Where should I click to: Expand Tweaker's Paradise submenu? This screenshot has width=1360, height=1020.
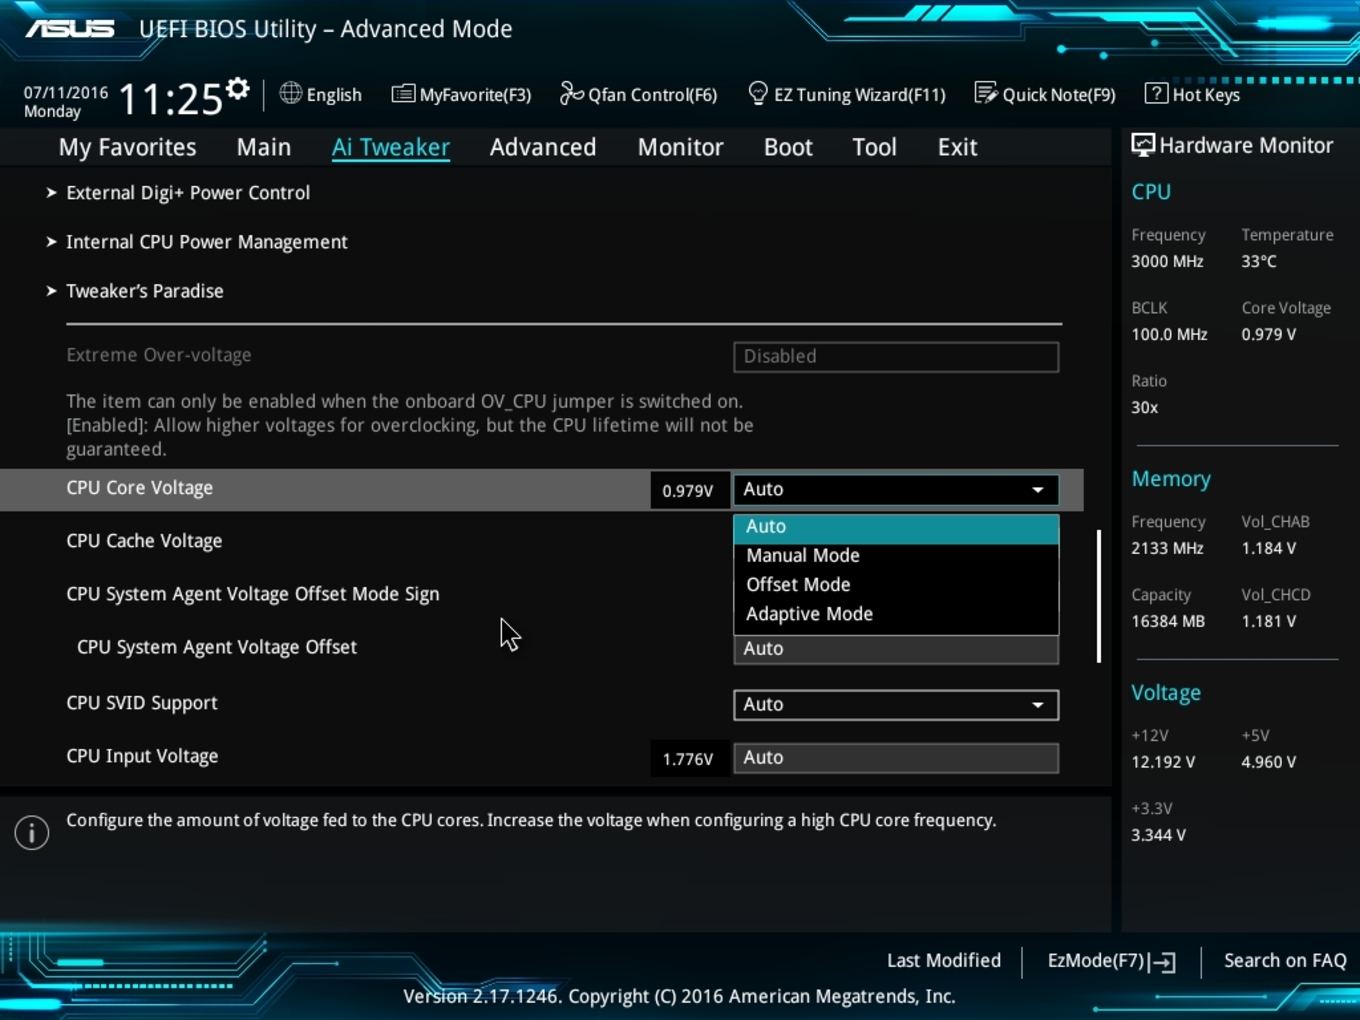[x=145, y=291]
